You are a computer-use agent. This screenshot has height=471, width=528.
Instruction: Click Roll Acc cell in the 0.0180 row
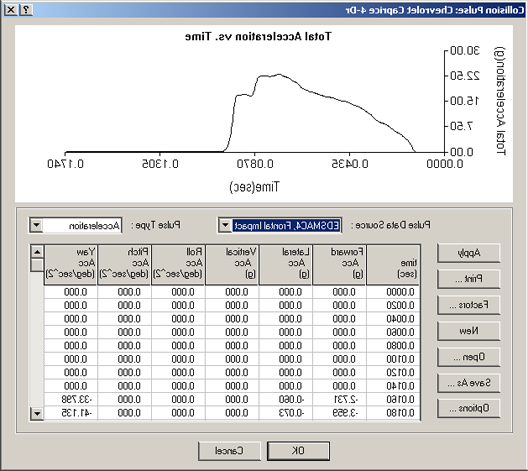[178, 413]
